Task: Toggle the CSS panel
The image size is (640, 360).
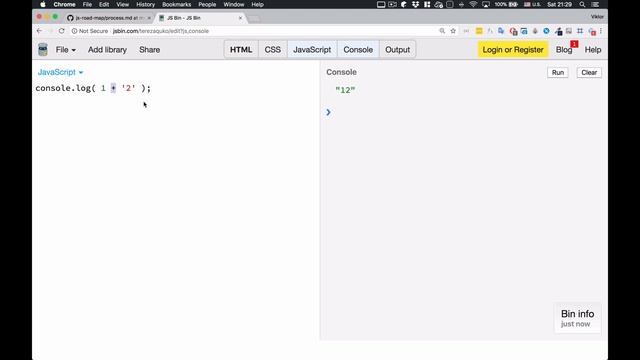Action: point(273,49)
